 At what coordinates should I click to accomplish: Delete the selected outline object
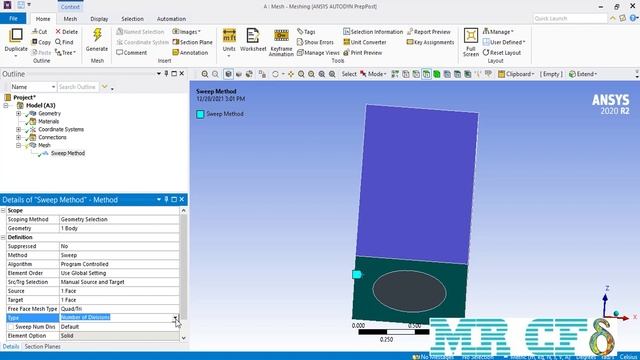coord(66,31)
